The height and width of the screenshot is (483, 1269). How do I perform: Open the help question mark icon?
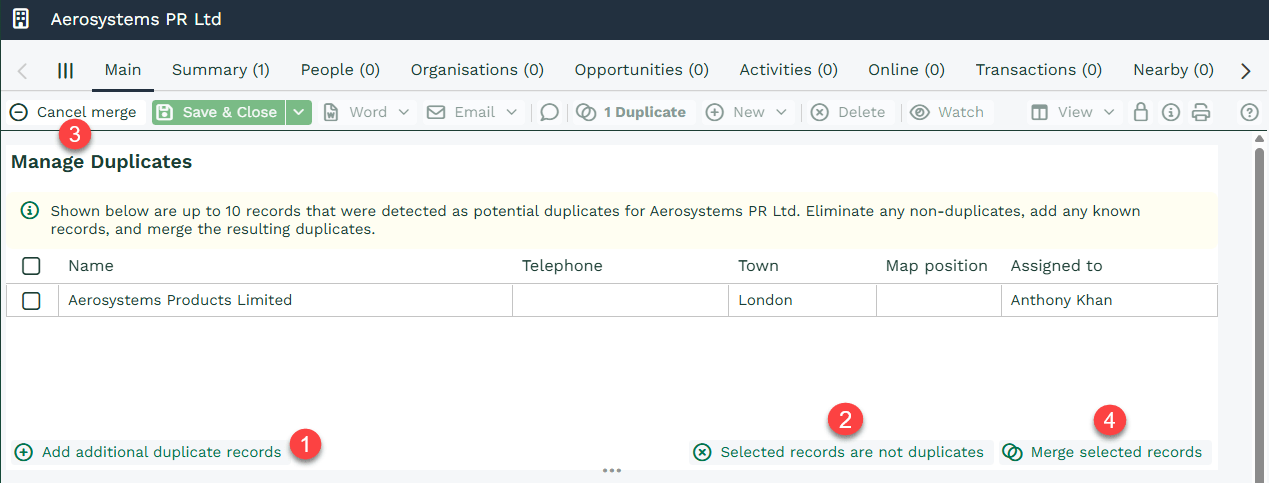coord(1249,112)
